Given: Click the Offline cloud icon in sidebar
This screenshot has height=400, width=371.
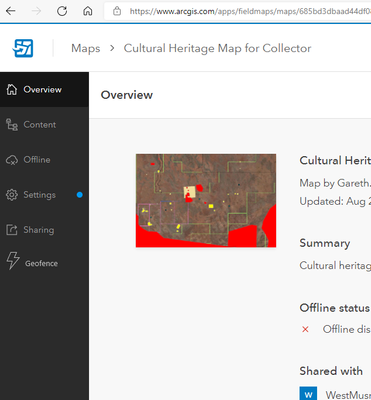Looking at the screenshot, I should tap(12, 160).
